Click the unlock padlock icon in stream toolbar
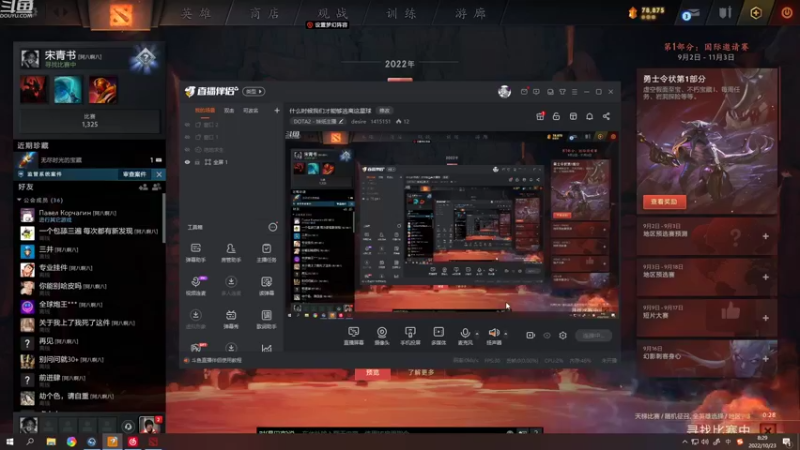This screenshot has height=450, width=800. click(x=556, y=116)
